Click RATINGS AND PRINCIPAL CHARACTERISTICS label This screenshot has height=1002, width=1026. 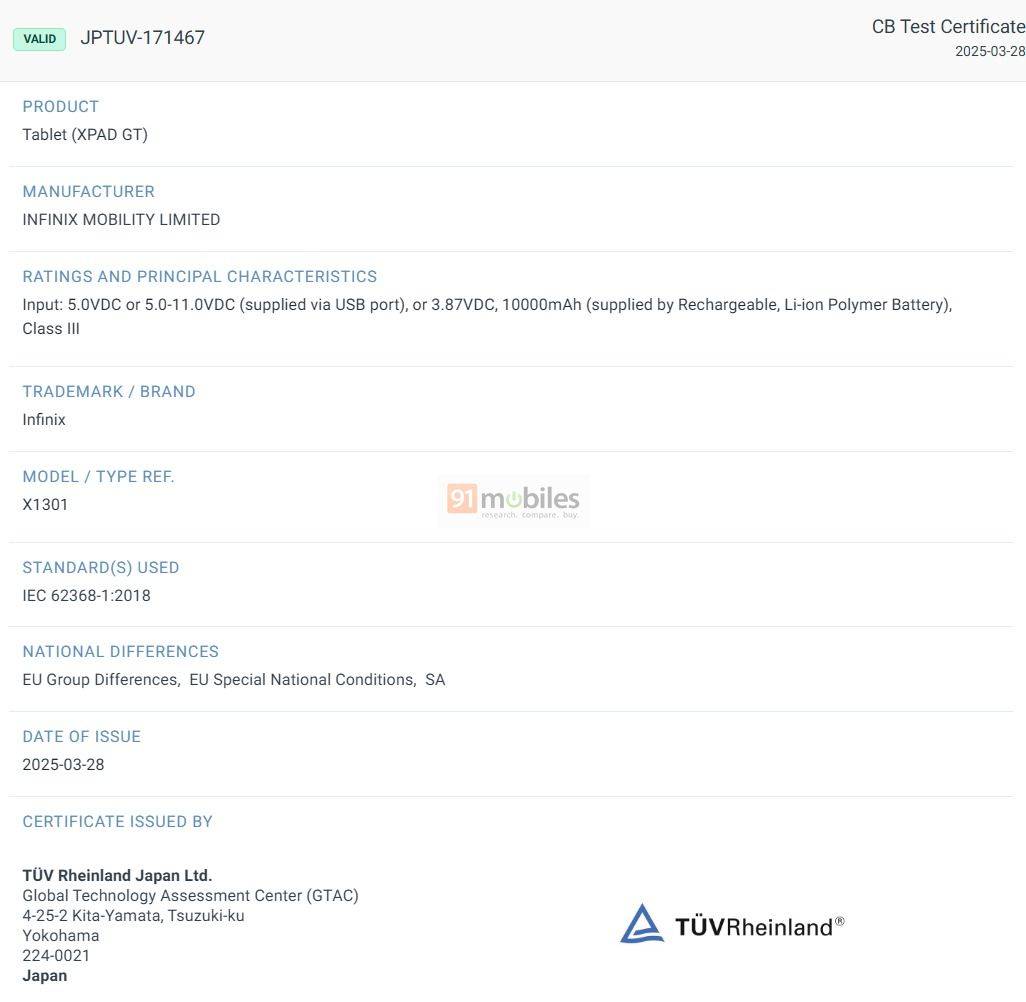(200, 277)
